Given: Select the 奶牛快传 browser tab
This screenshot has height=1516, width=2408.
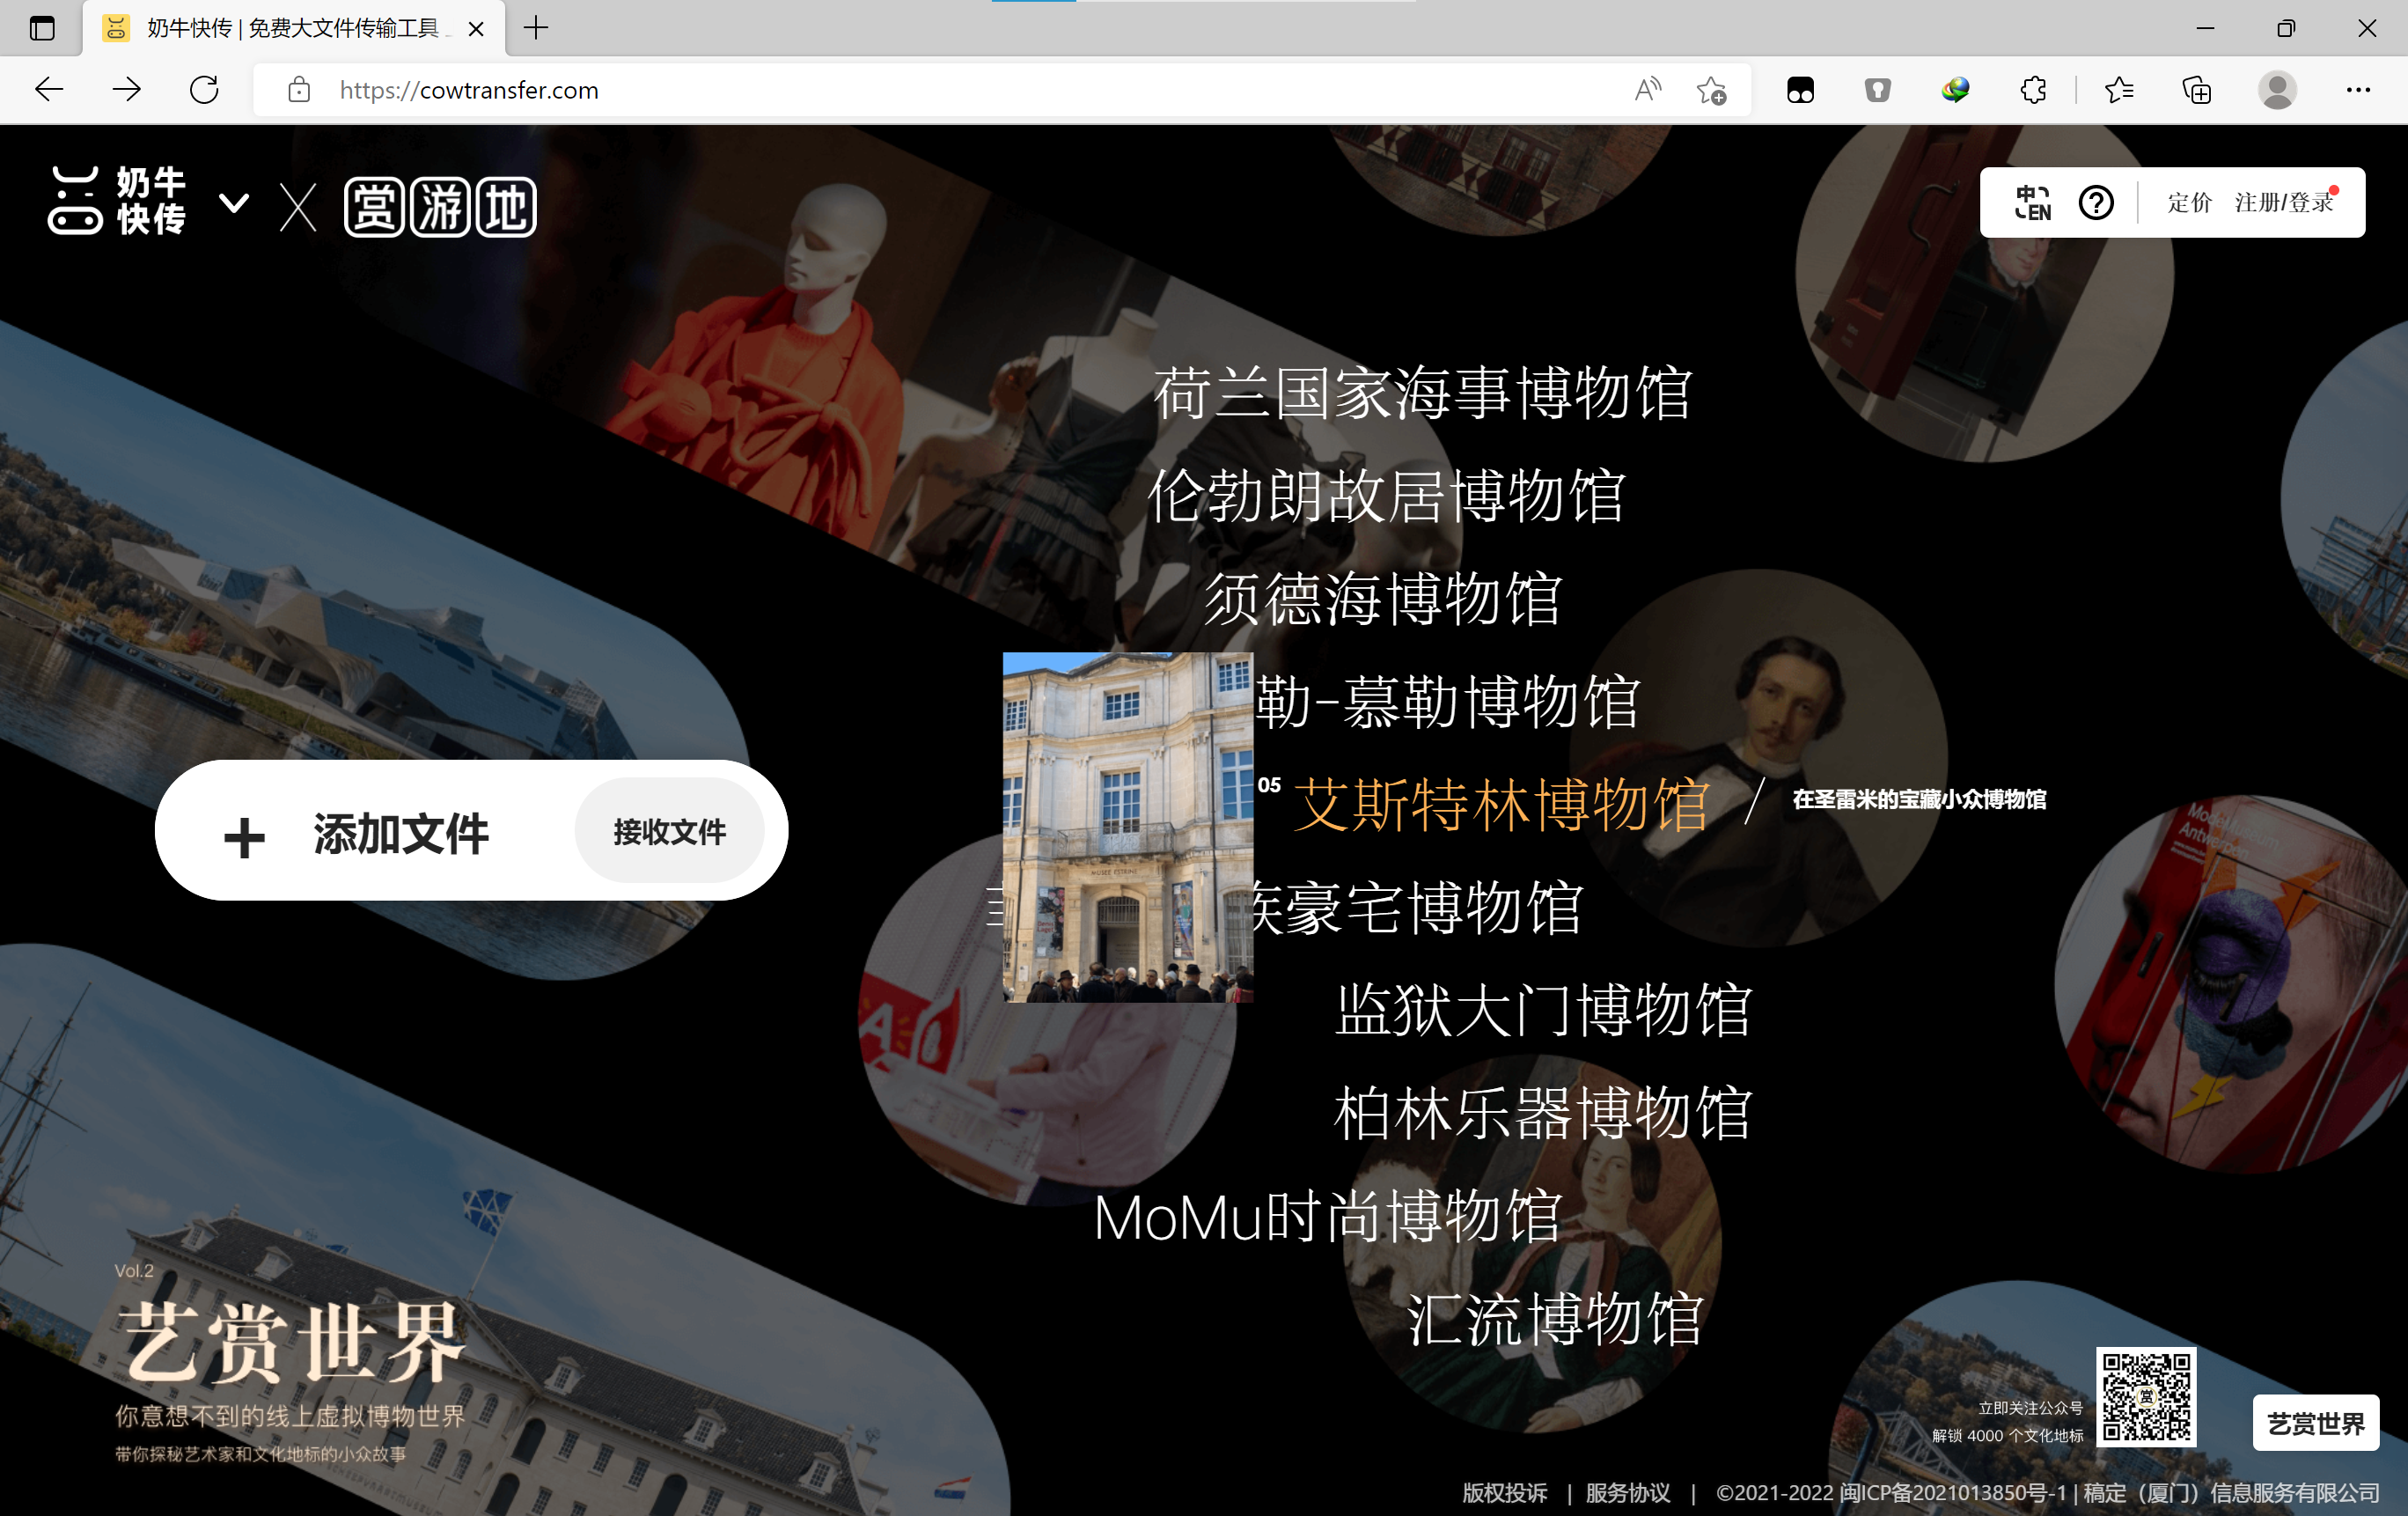Looking at the screenshot, I should pyautogui.click(x=293, y=28).
